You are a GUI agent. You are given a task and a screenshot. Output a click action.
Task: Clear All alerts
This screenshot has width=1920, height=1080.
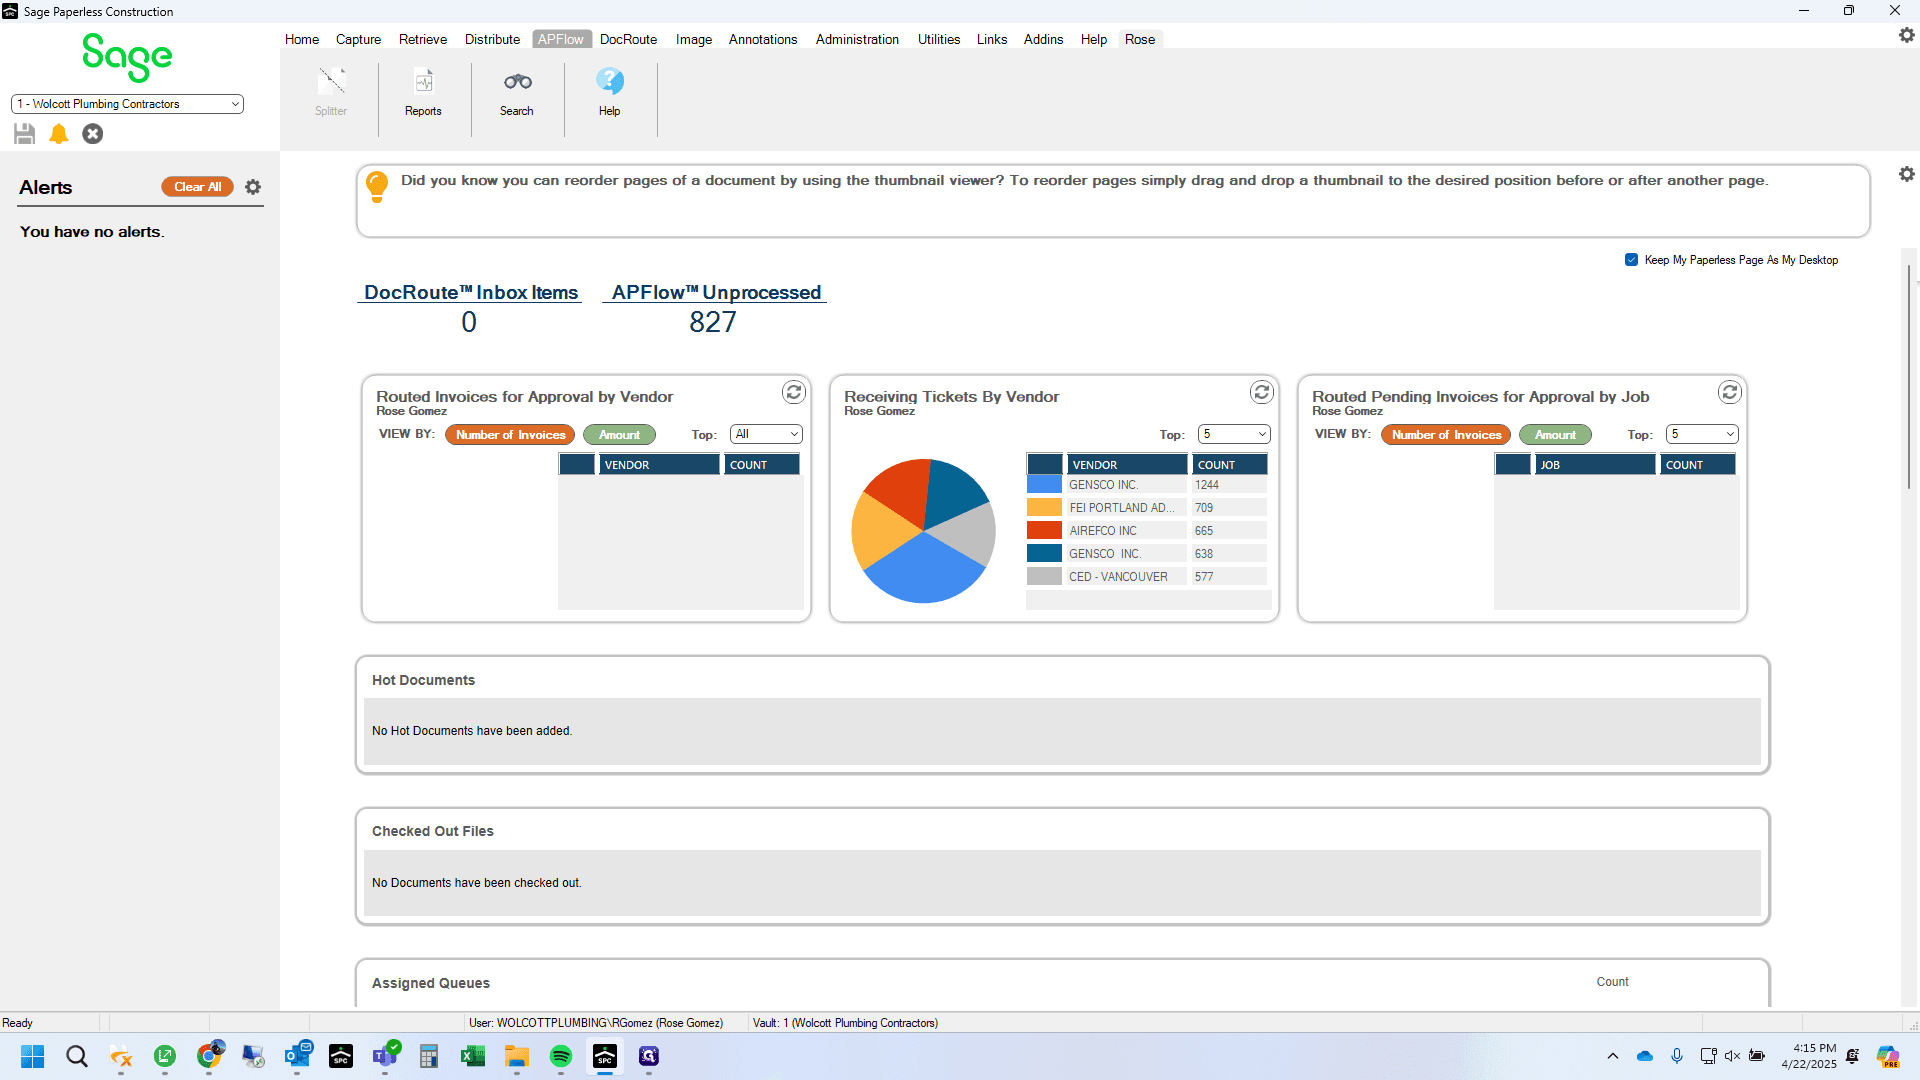(x=197, y=187)
